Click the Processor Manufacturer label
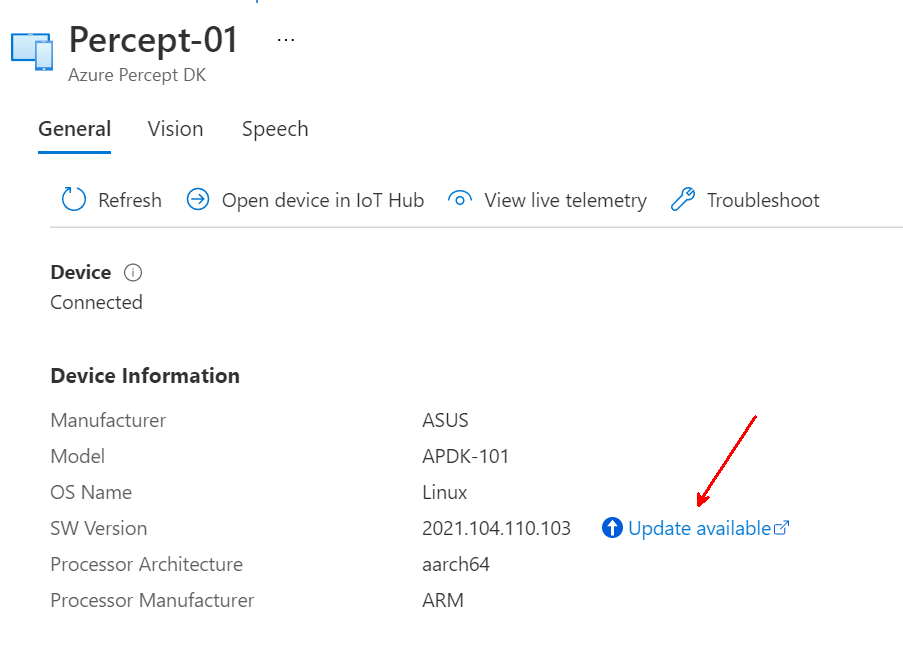This screenshot has width=903, height=661. pyautogui.click(x=152, y=601)
